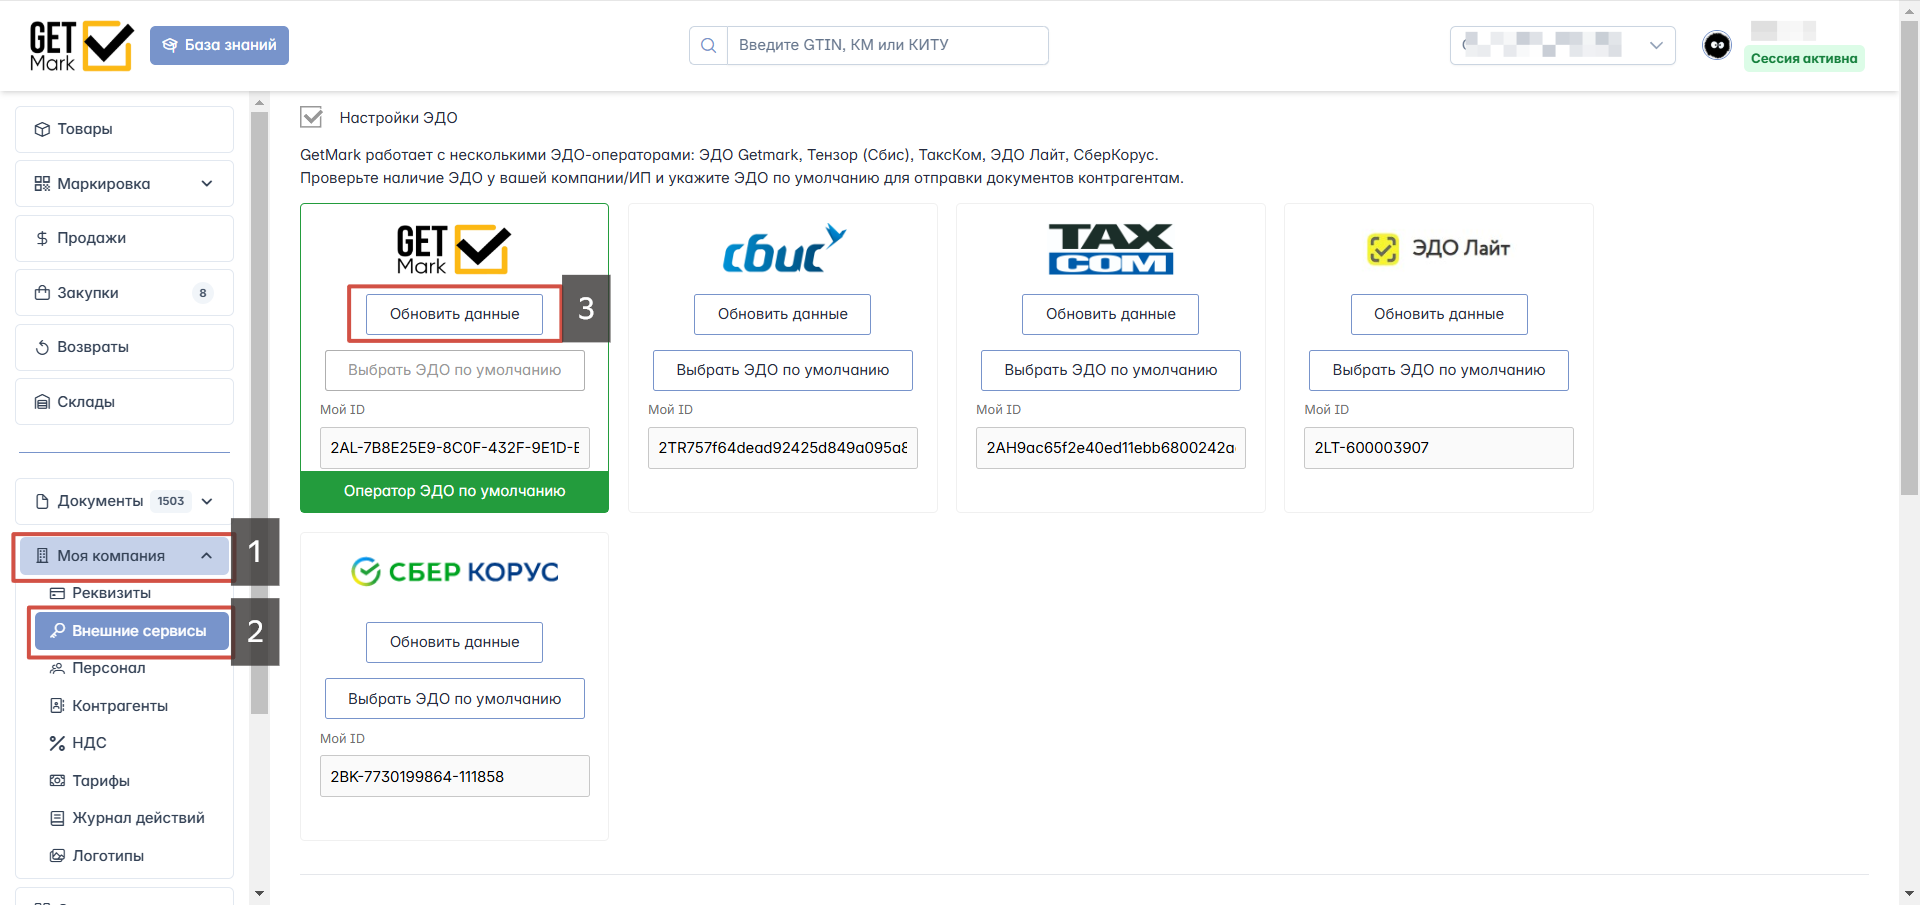Click the Маркировка QR icon
Viewport: 1920px width, 905px height.
[x=42, y=184]
